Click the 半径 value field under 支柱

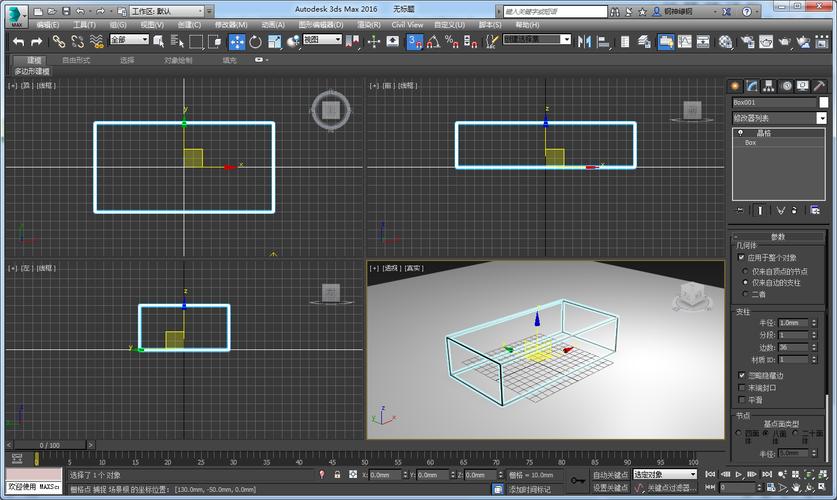pos(794,323)
